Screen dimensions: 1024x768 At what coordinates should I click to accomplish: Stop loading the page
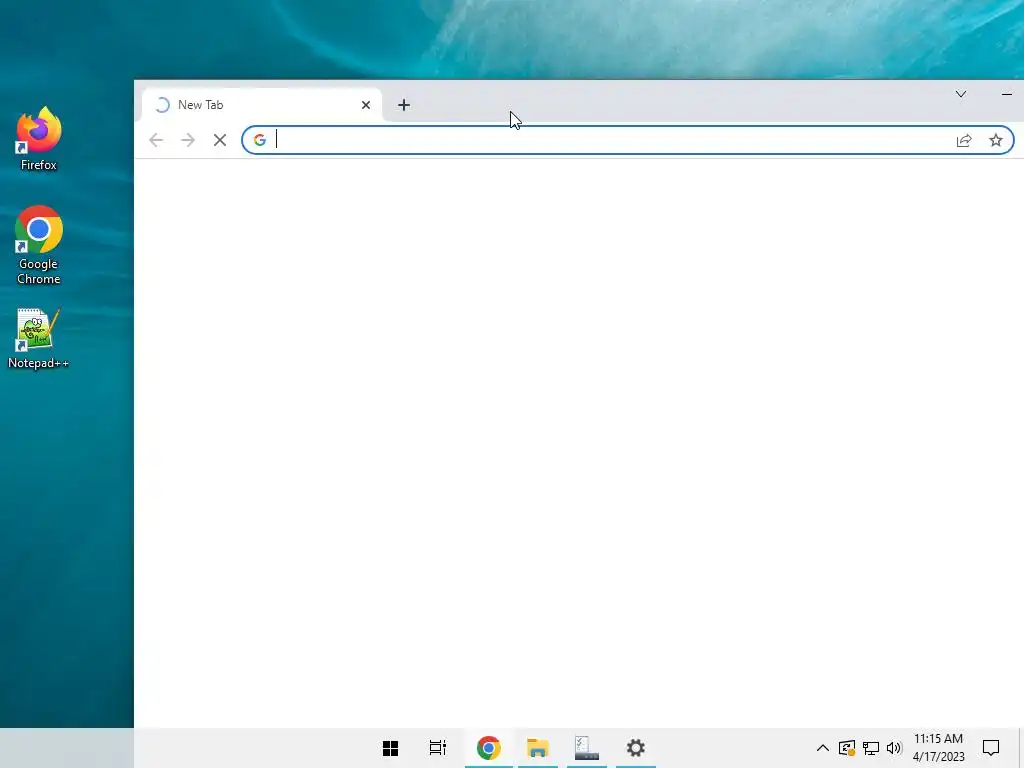[x=220, y=140]
